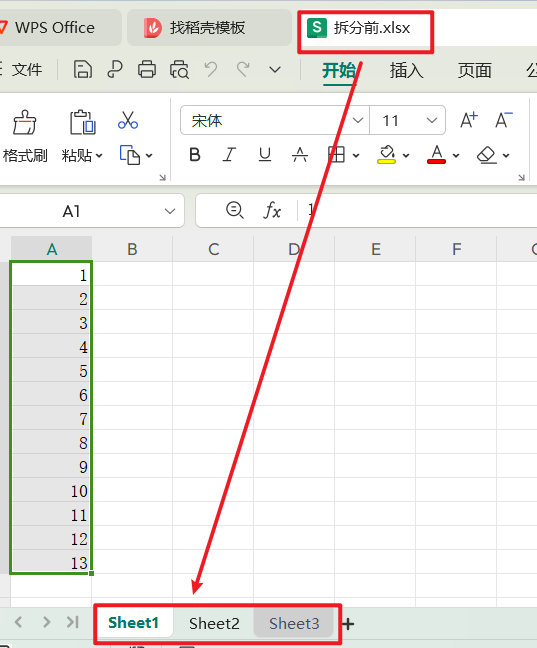The image size is (537, 648).
Task: Go to next sheet arrow
Action: pyautogui.click(x=46, y=622)
